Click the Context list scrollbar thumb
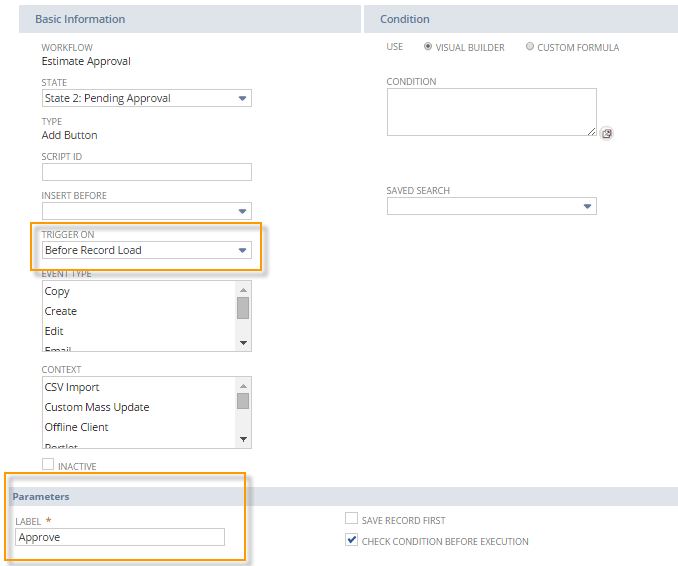The image size is (678, 566). pos(243,401)
